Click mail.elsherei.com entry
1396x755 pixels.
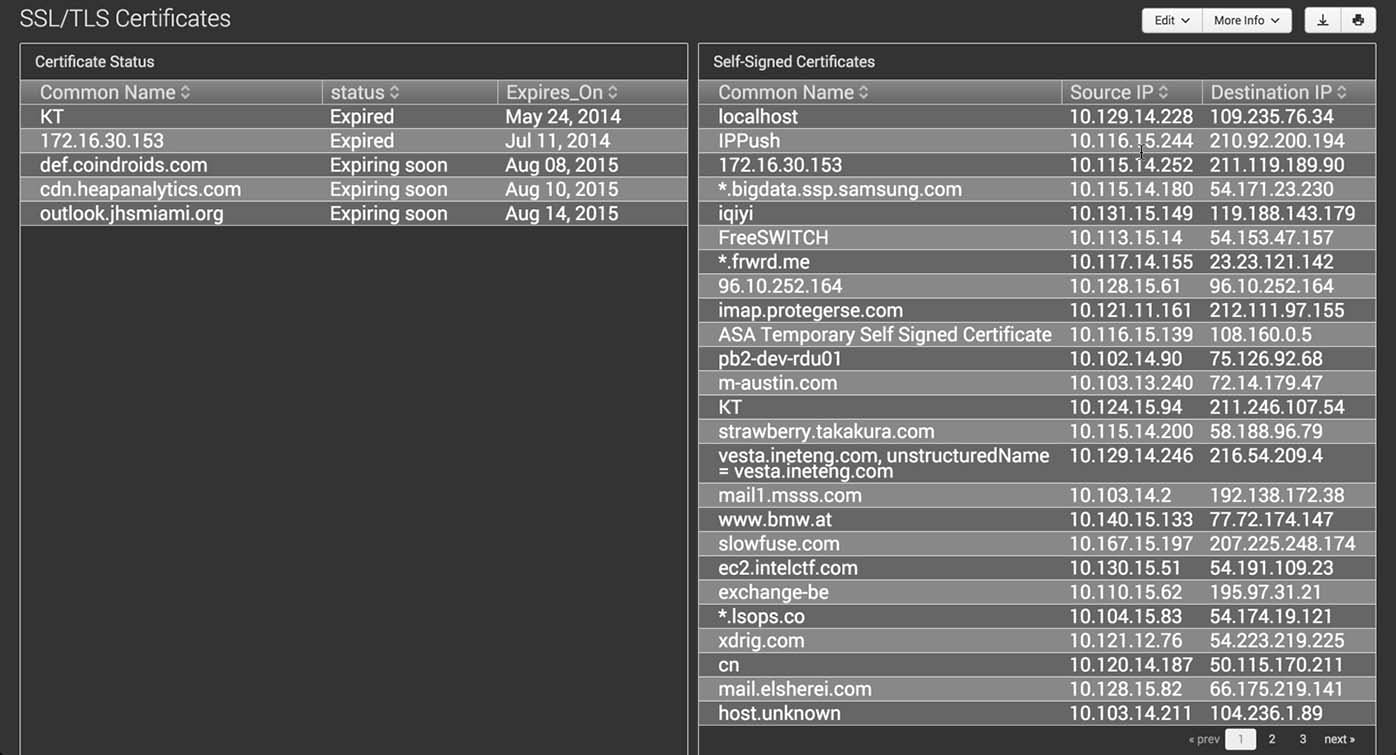(795, 689)
